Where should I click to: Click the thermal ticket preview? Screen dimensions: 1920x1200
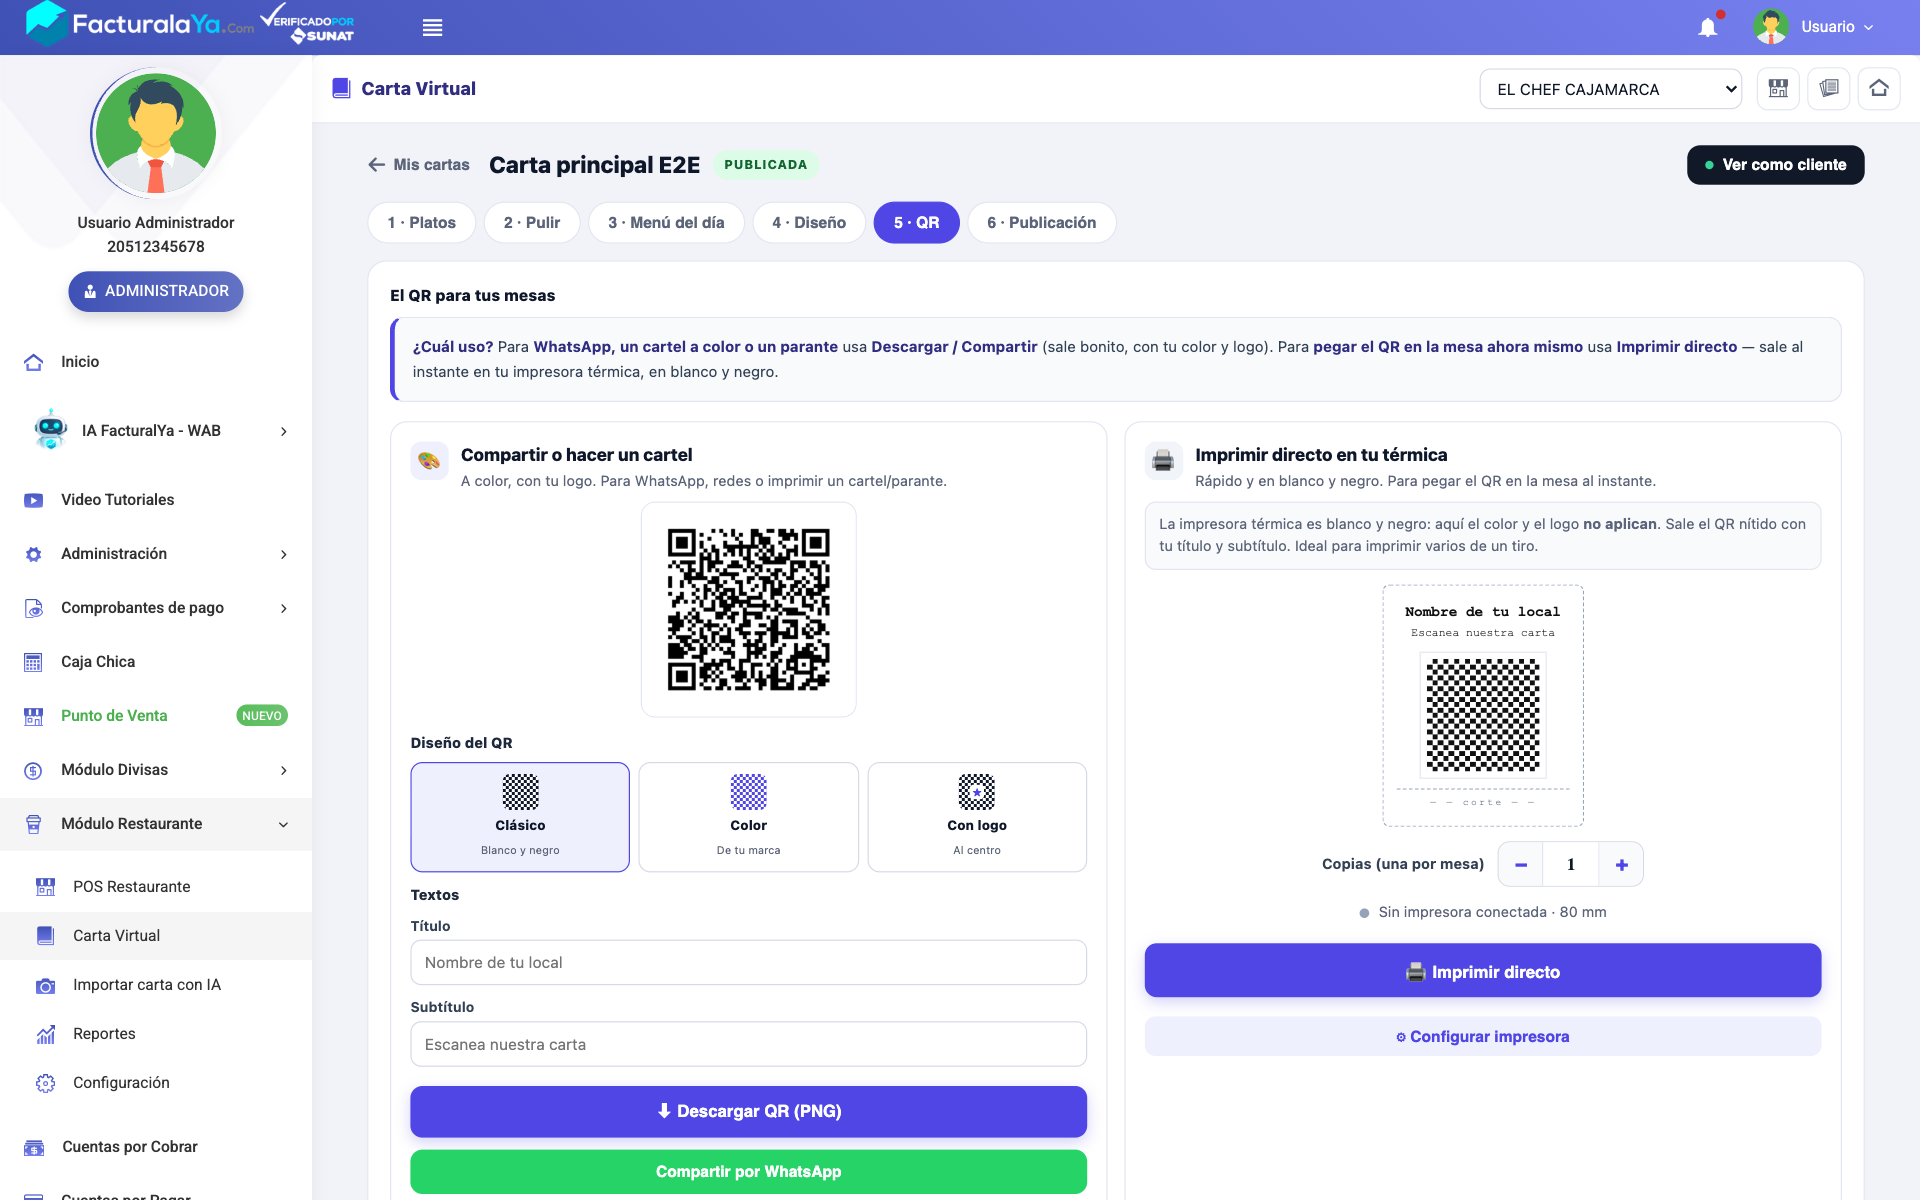(1482, 706)
